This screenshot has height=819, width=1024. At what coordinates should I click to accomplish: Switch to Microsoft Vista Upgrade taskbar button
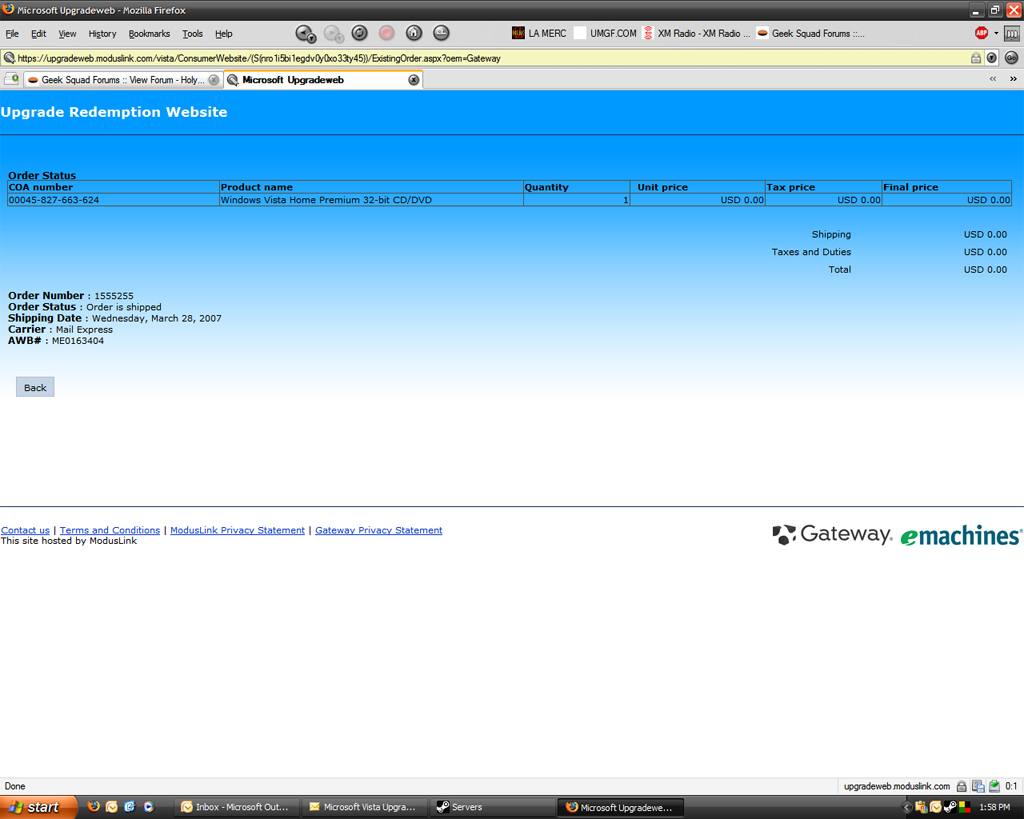[366, 807]
